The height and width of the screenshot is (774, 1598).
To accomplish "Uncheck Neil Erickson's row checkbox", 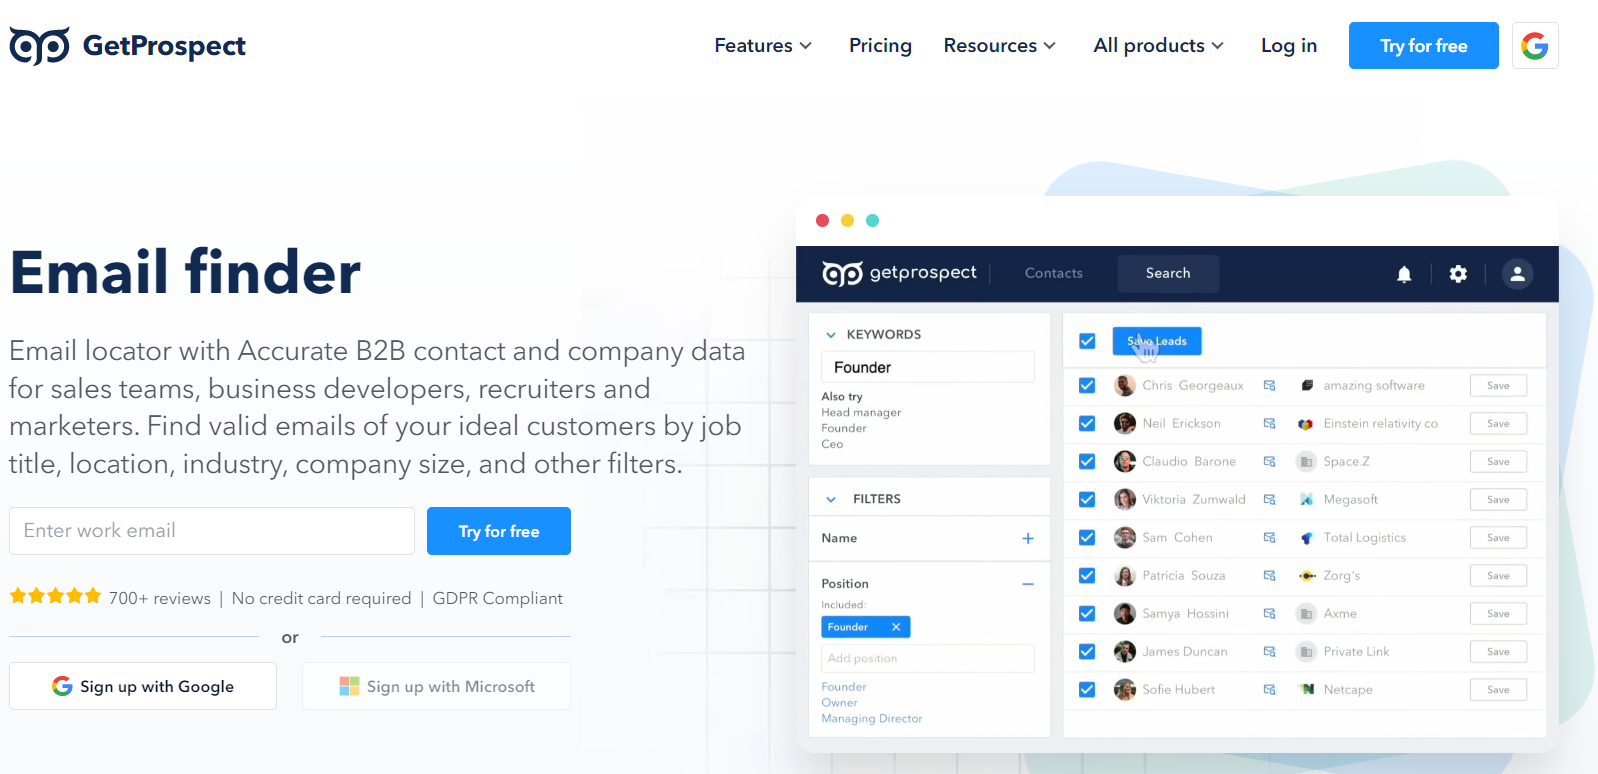I will [1087, 423].
